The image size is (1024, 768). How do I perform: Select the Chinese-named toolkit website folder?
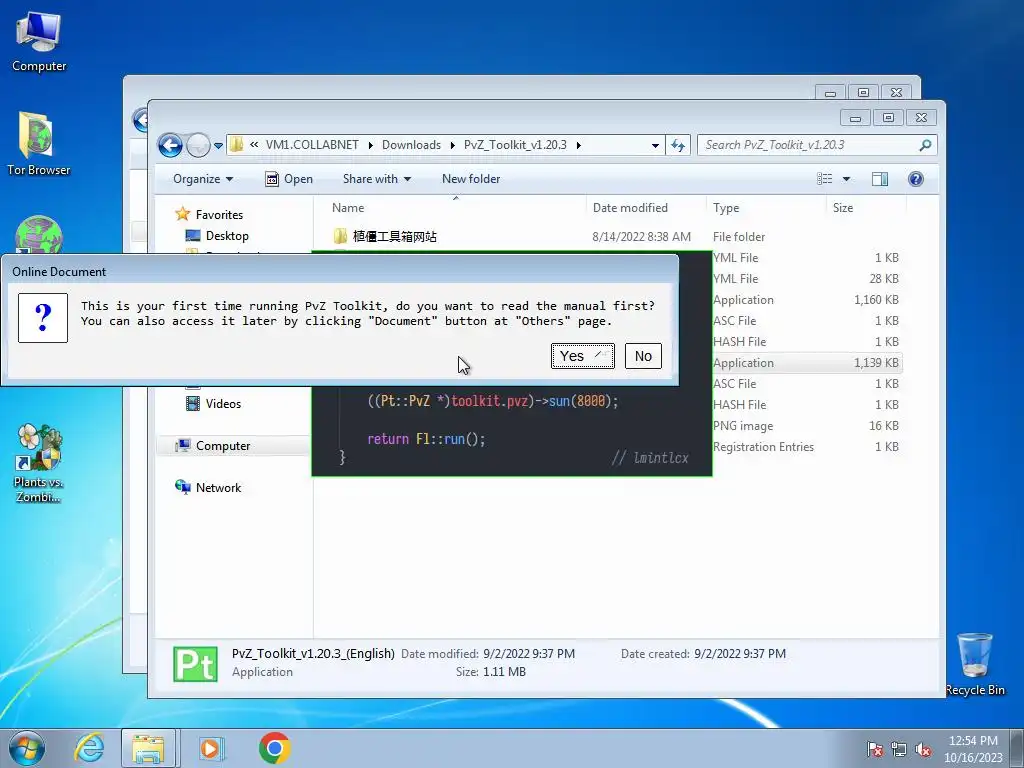click(394, 236)
